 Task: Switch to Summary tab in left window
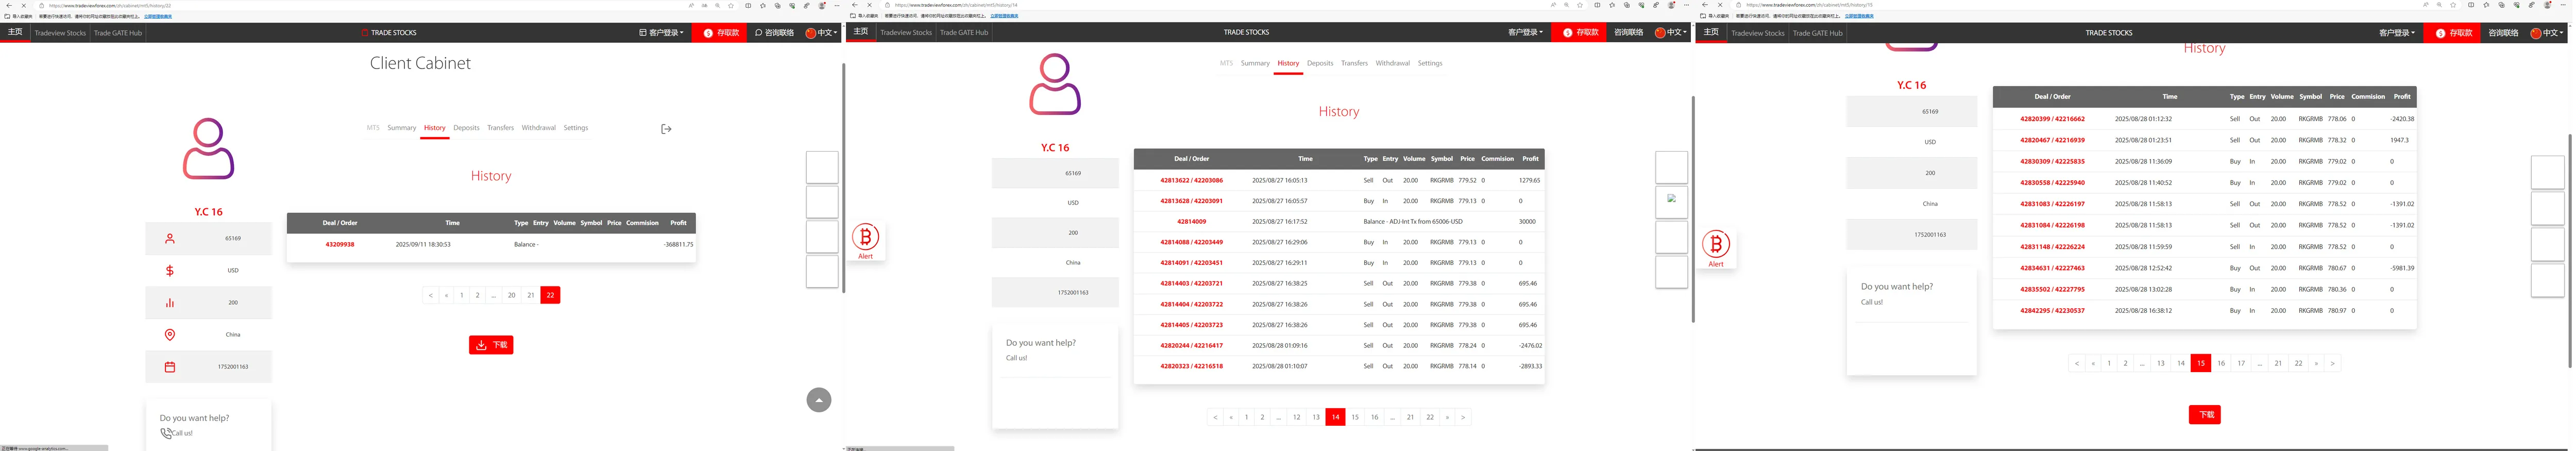click(x=402, y=128)
